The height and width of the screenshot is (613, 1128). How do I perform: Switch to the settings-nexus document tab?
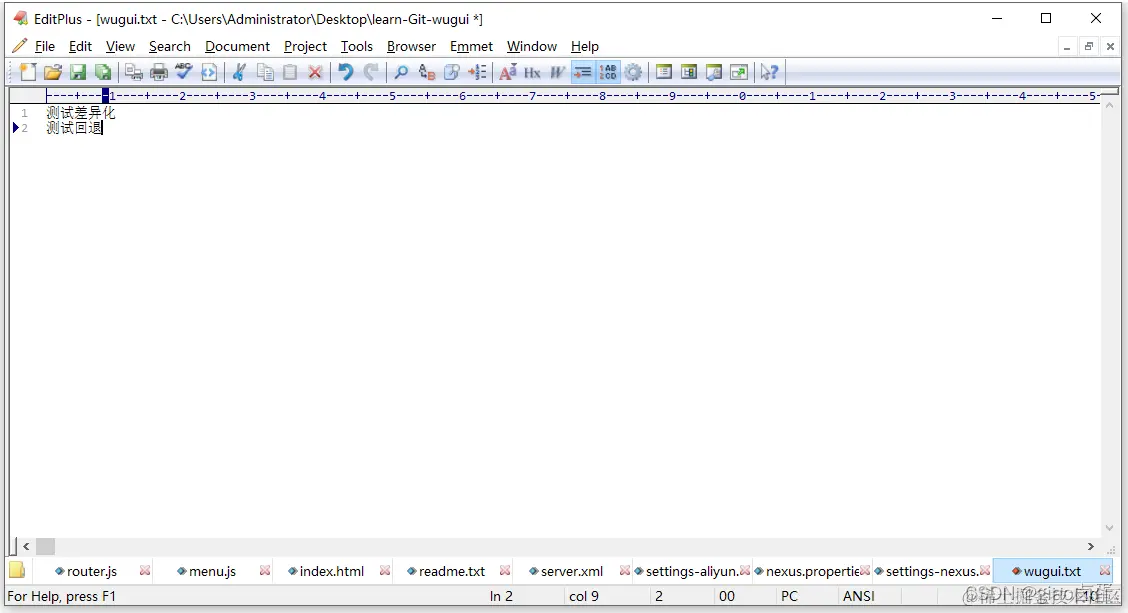point(932,571)
